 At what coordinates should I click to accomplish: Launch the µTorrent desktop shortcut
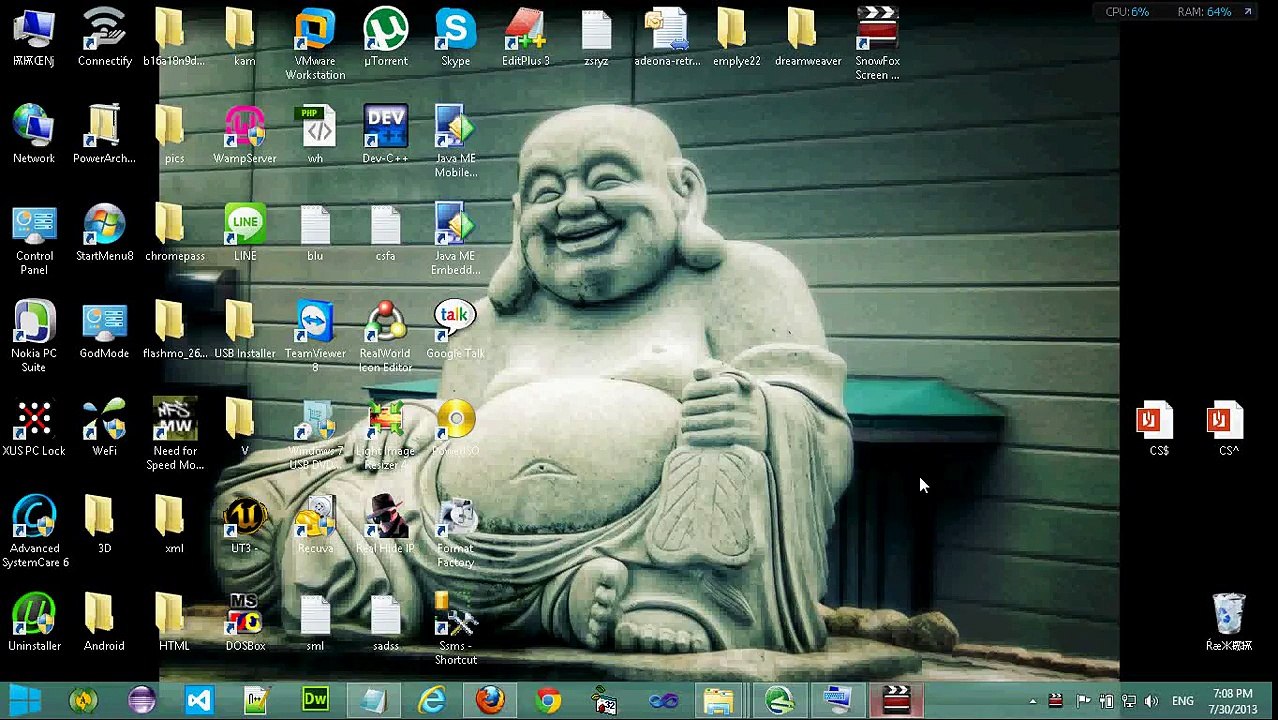click(x=385, y=38)
